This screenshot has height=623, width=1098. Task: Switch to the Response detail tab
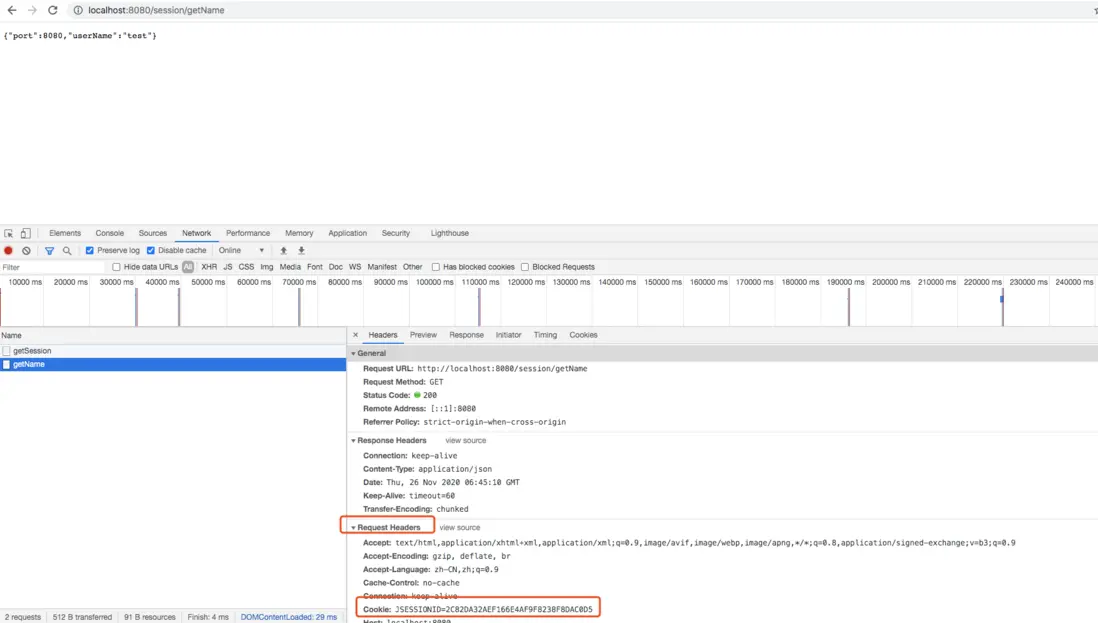click(x=466, y=335)
